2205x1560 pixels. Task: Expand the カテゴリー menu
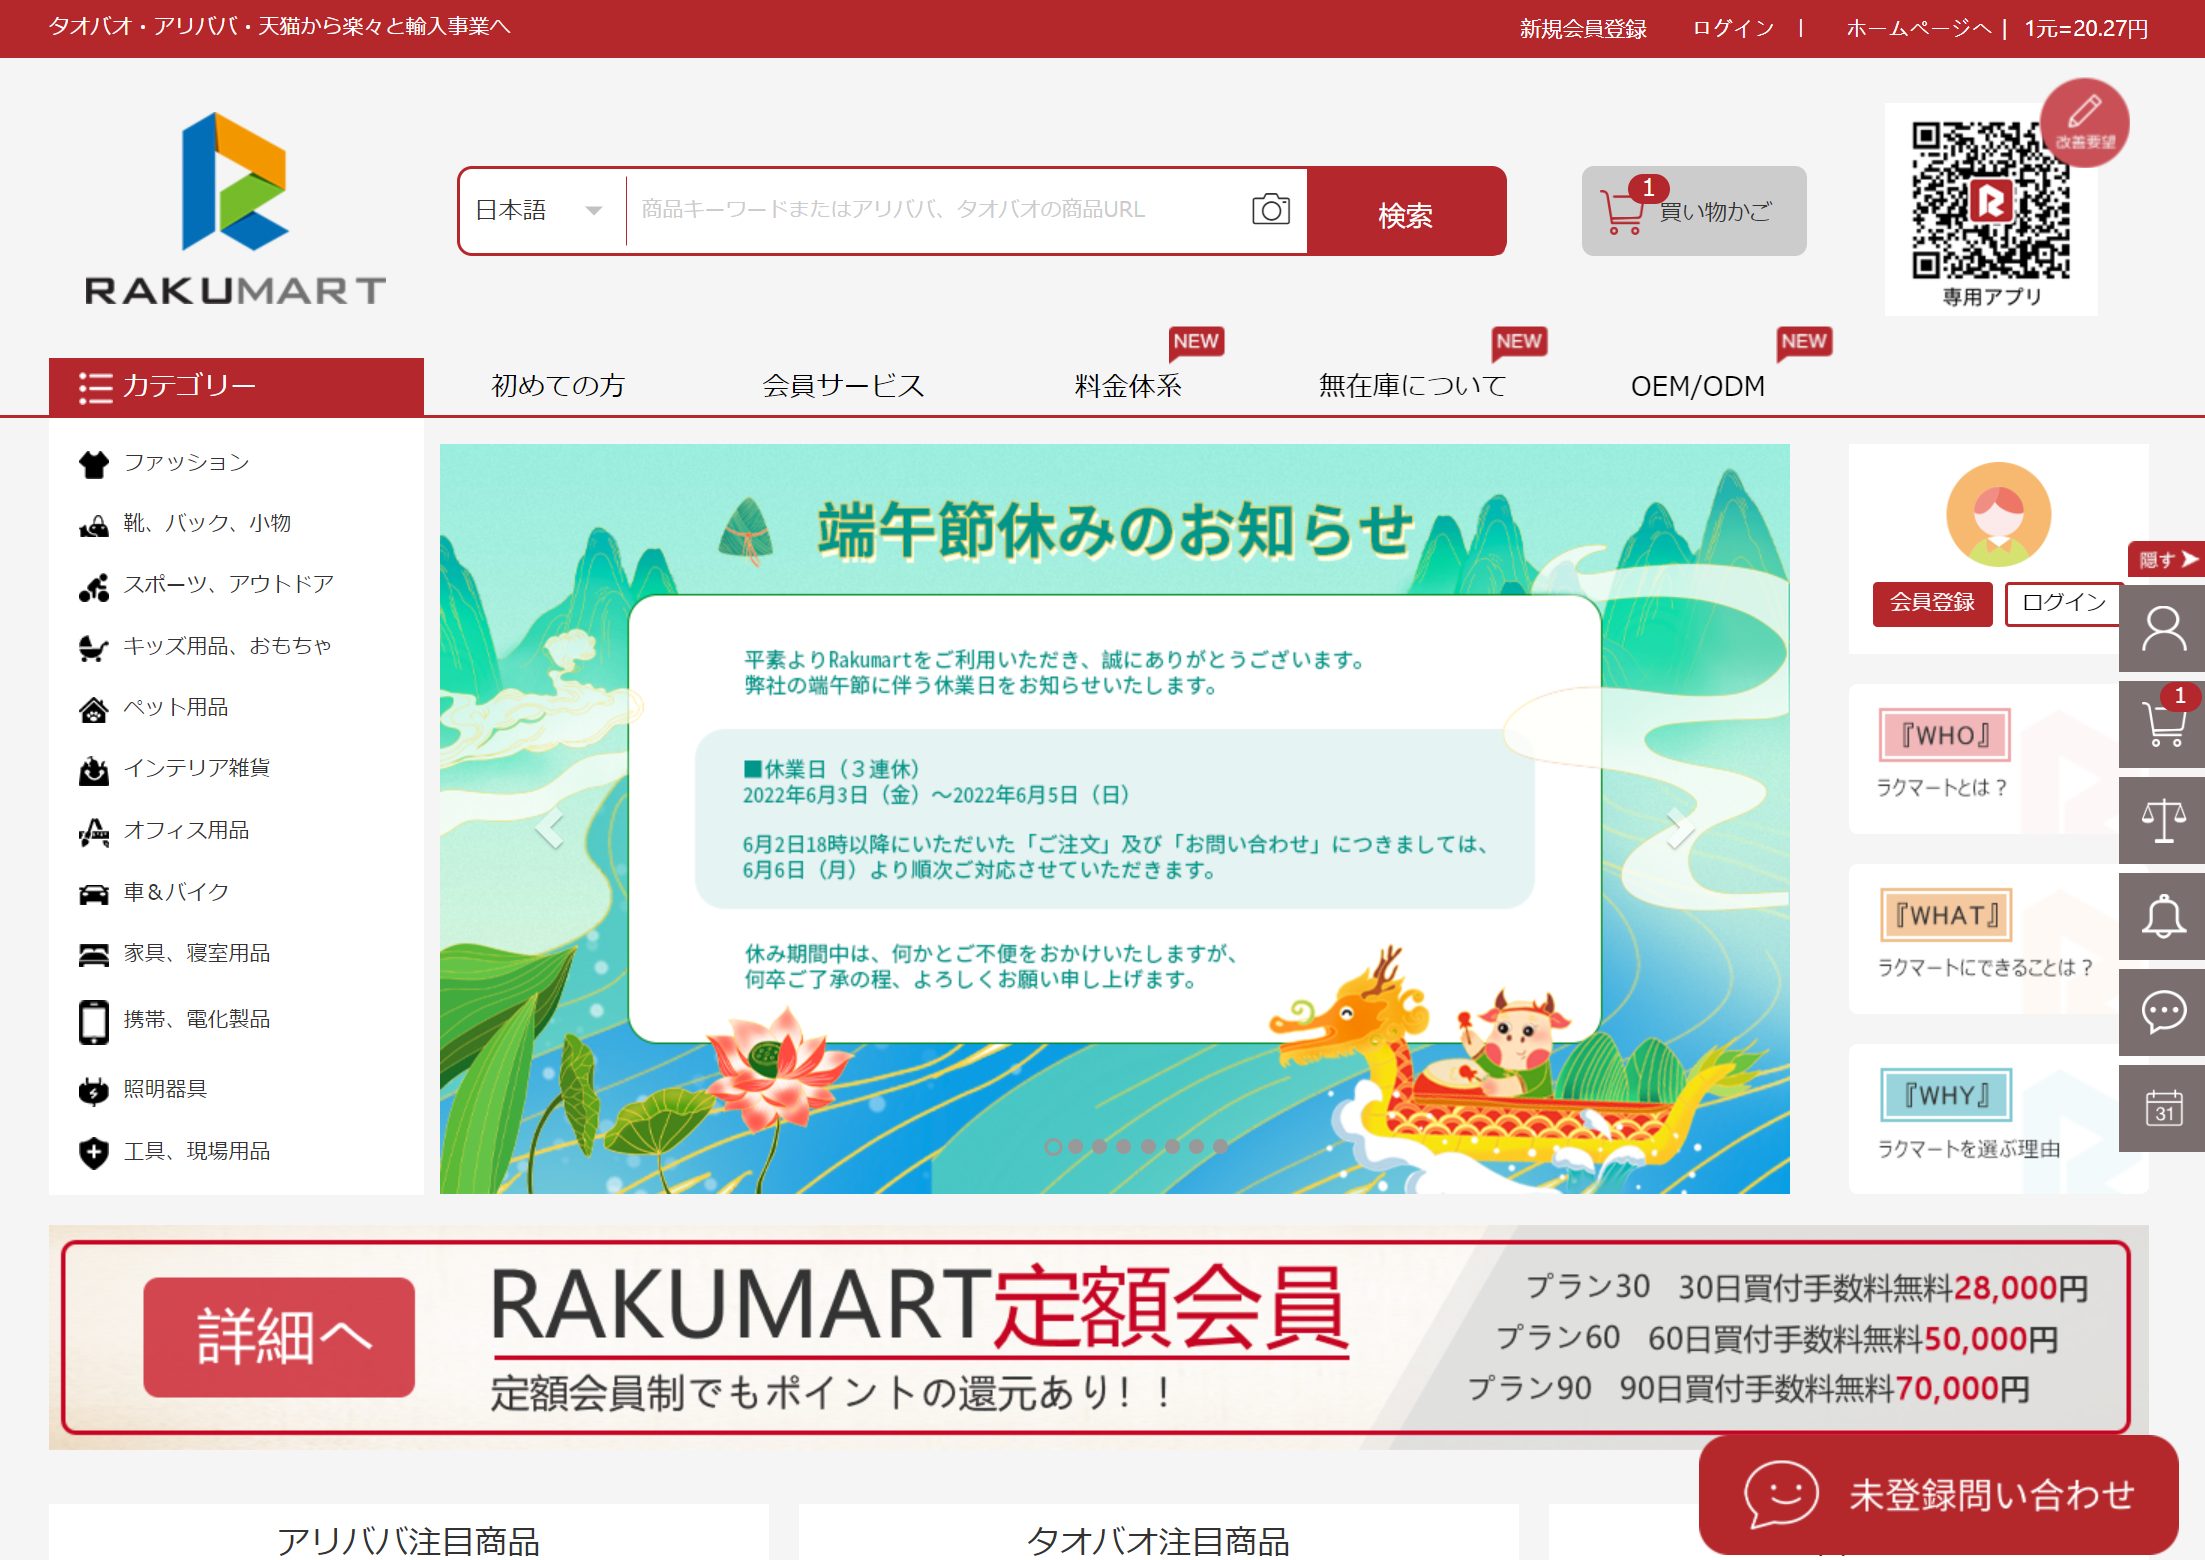236,386
